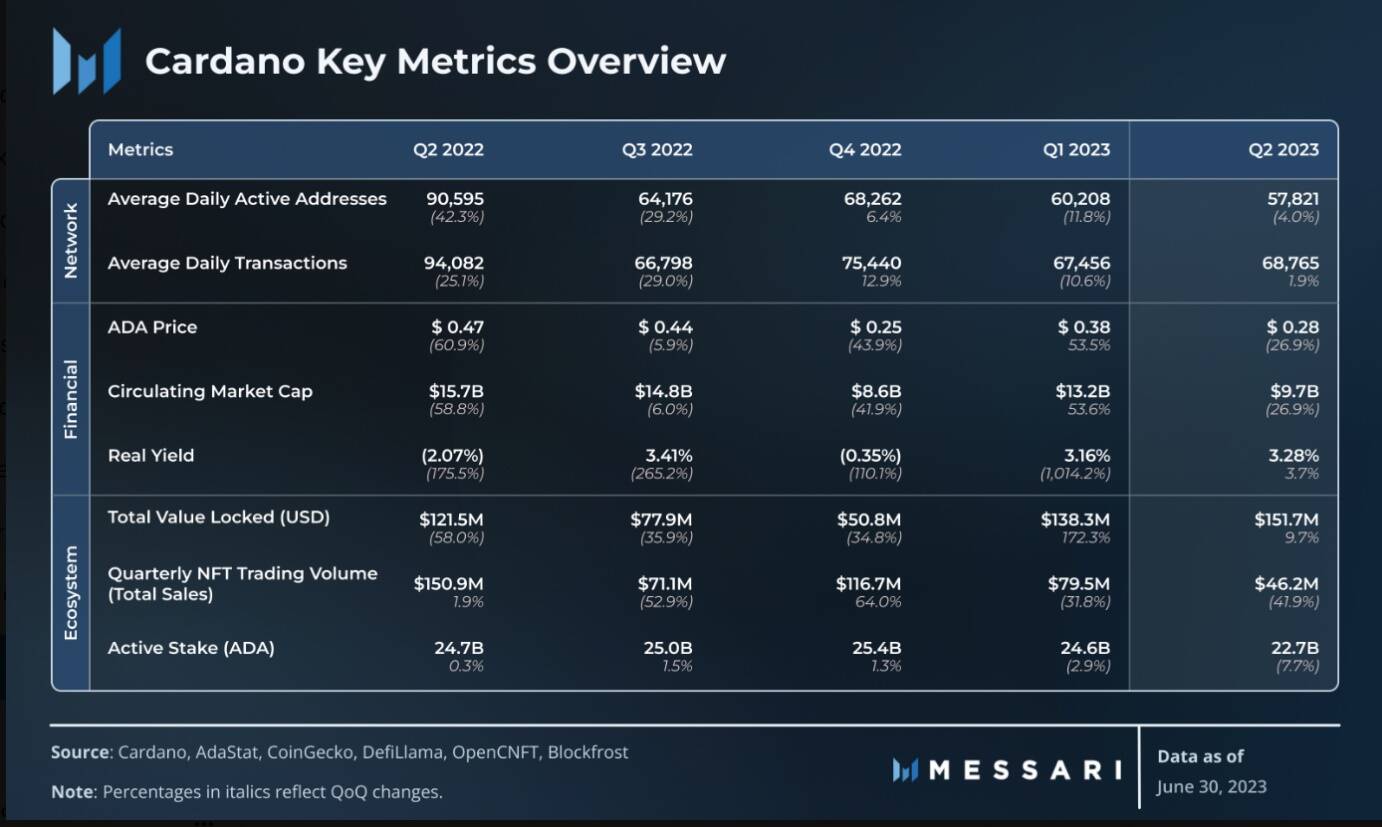Click the $9.7B market cap value

pyautogui.click(x=1295, y=391)
